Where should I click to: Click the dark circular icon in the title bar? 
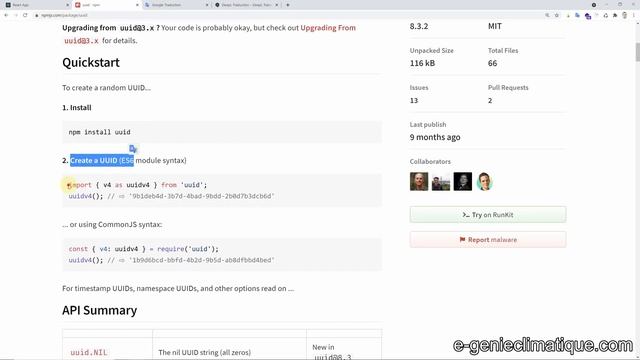594,5
